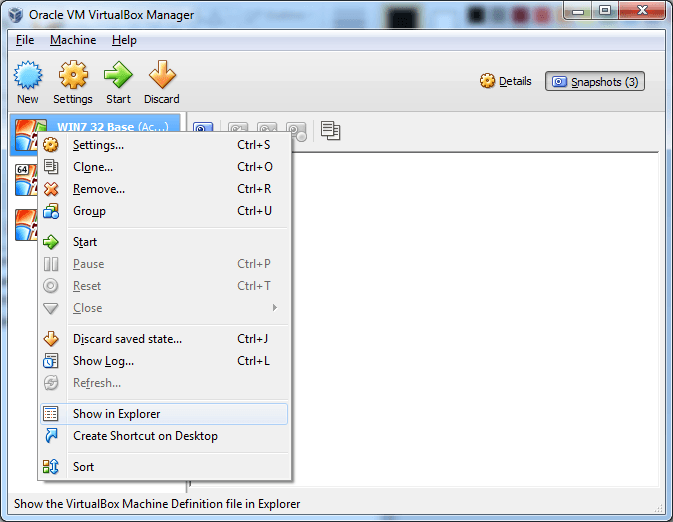Switch to the Snapshots (3) view
The width and height of the screenshot is (673, 522).
(x=595, y=81)
